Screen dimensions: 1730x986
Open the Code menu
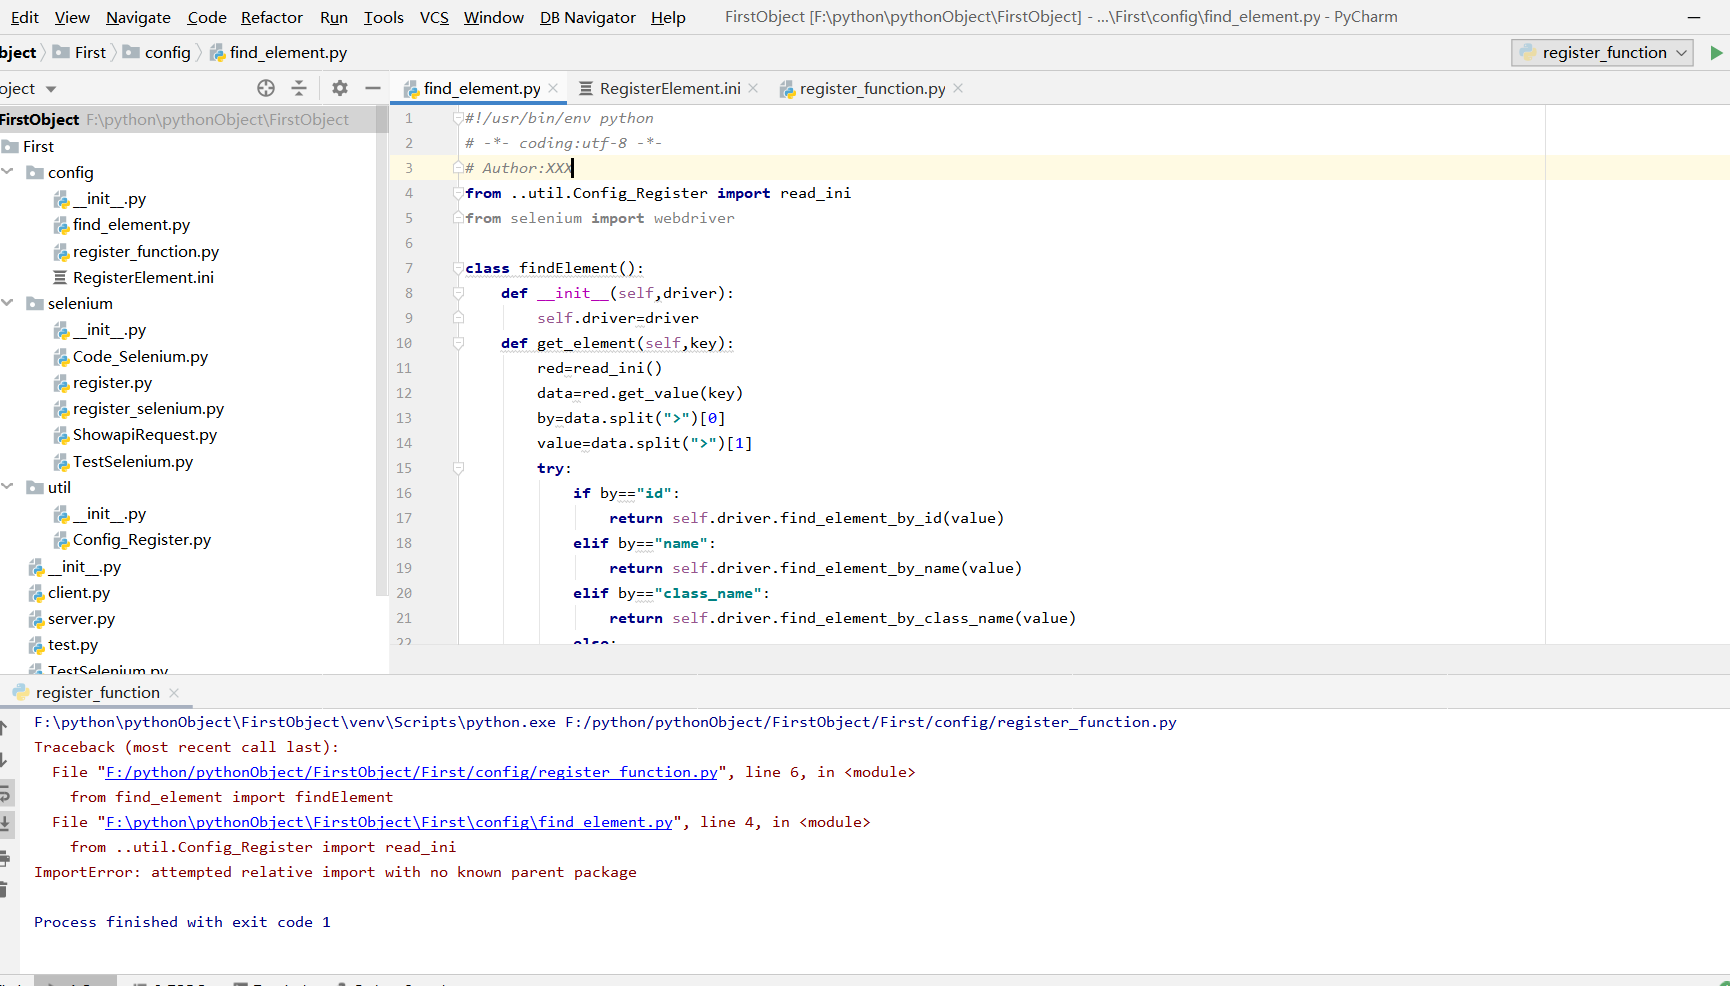coord(207,17)
